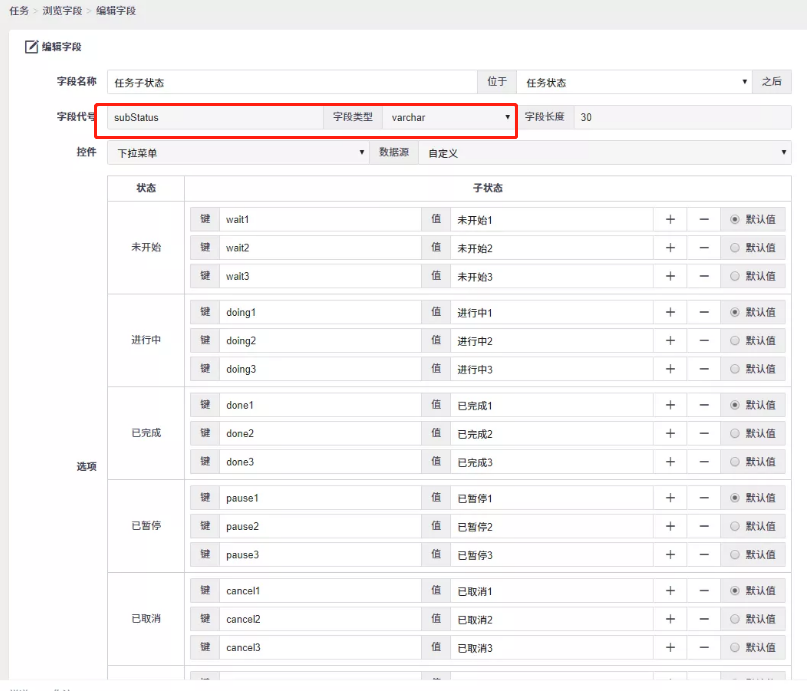Go to 任务 in the breadcrumb
Screen dimensions: 809x693
pos(18,10)
